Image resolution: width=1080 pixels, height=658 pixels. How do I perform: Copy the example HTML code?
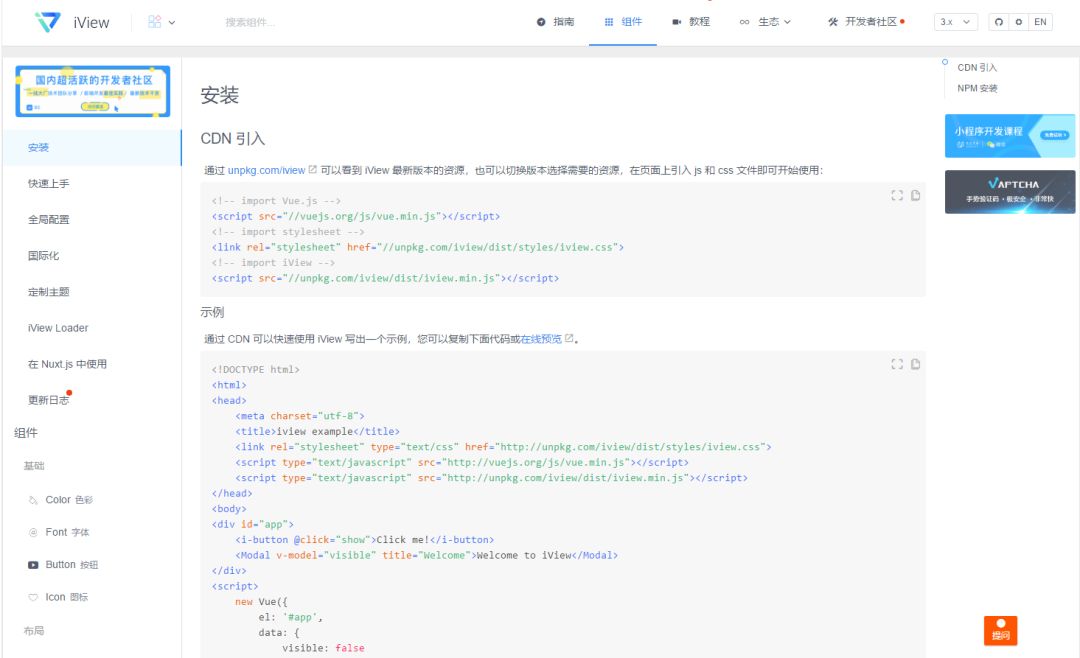click(915, 364)
